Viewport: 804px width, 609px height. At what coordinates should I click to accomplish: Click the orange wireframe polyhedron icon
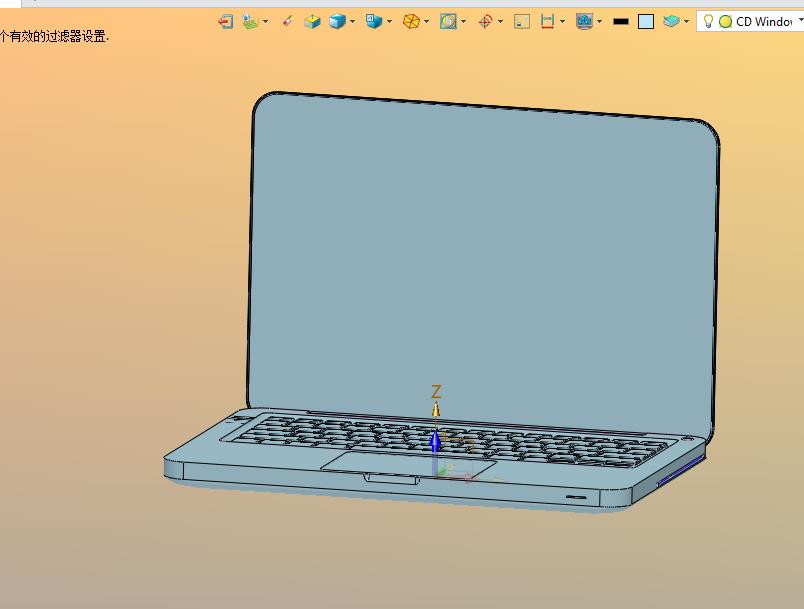(x=411, y=22)
